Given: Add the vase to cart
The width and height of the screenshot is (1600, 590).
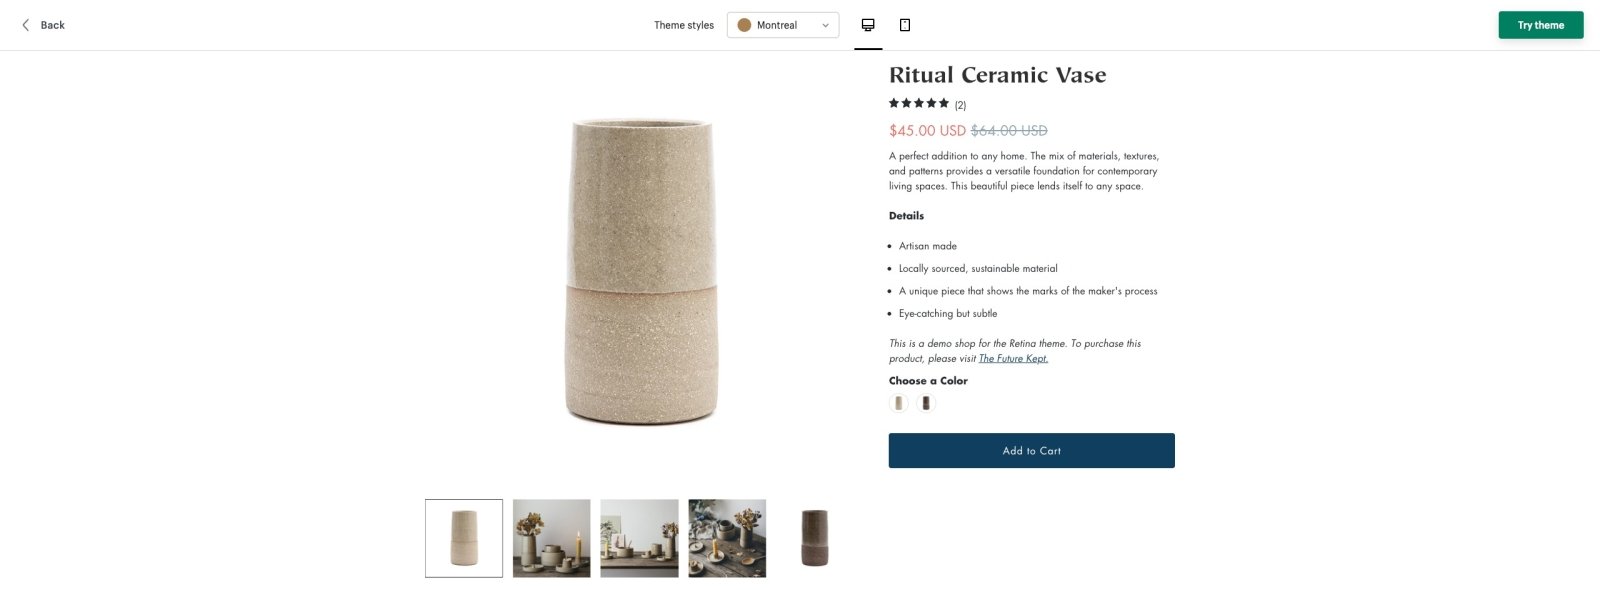Looking at the screenshot, I should [x=1031, y=450].
